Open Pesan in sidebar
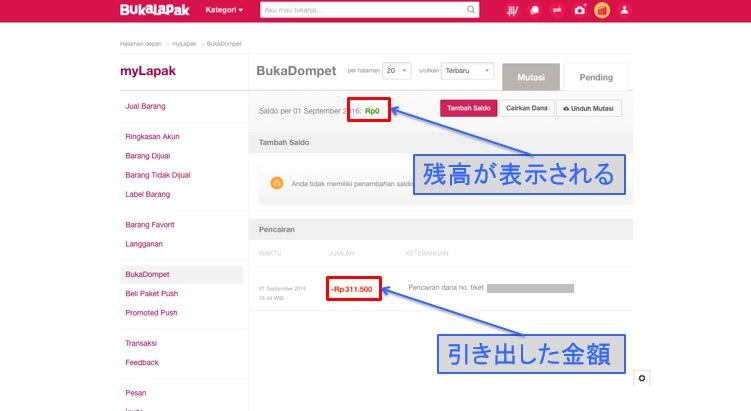 (x=136, y=393)
